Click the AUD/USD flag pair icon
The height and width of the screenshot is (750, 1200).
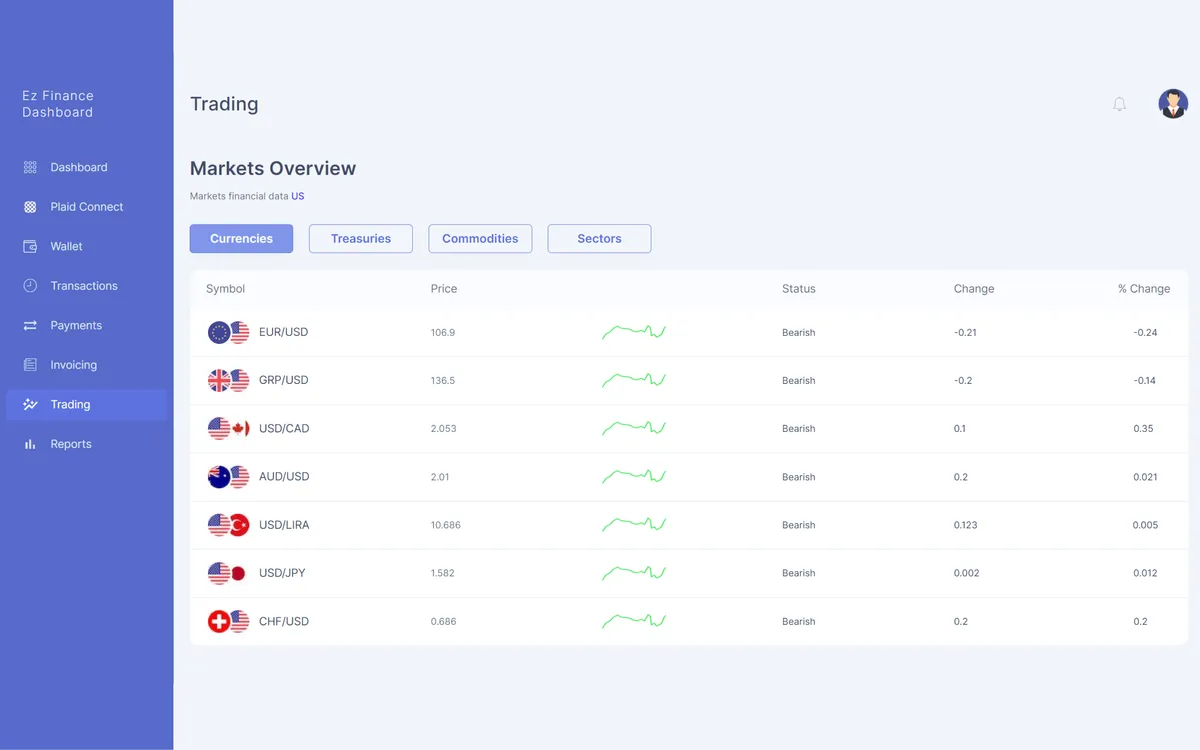point(229,477)
